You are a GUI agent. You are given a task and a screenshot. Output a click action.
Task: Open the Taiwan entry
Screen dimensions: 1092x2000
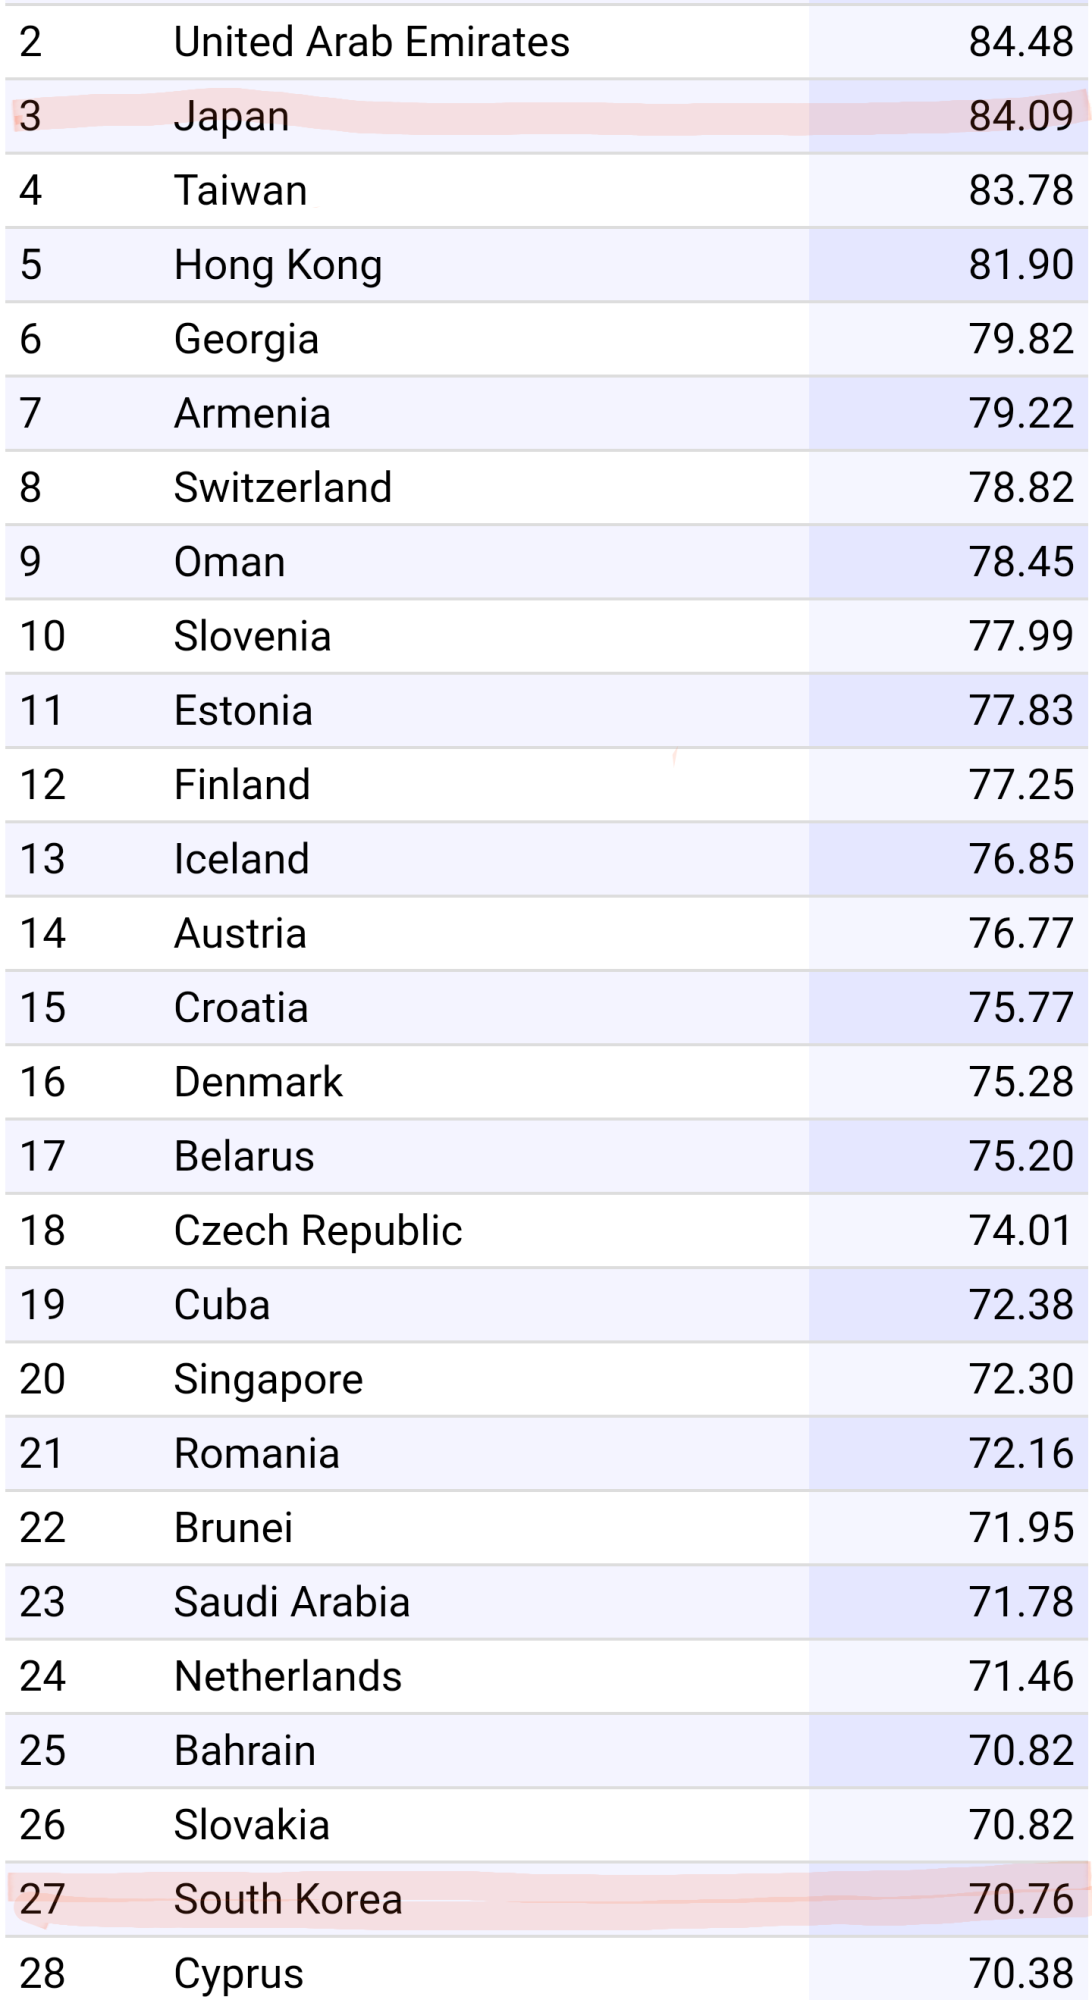pos(240,190)
